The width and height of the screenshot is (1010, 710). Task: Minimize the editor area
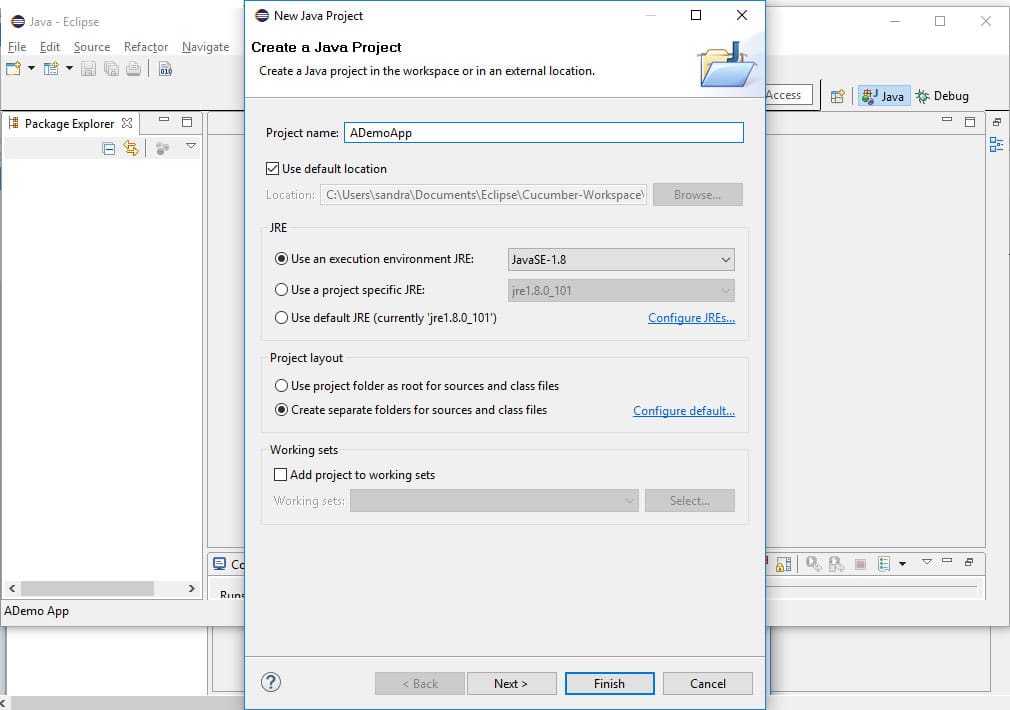tap(946, 120)
